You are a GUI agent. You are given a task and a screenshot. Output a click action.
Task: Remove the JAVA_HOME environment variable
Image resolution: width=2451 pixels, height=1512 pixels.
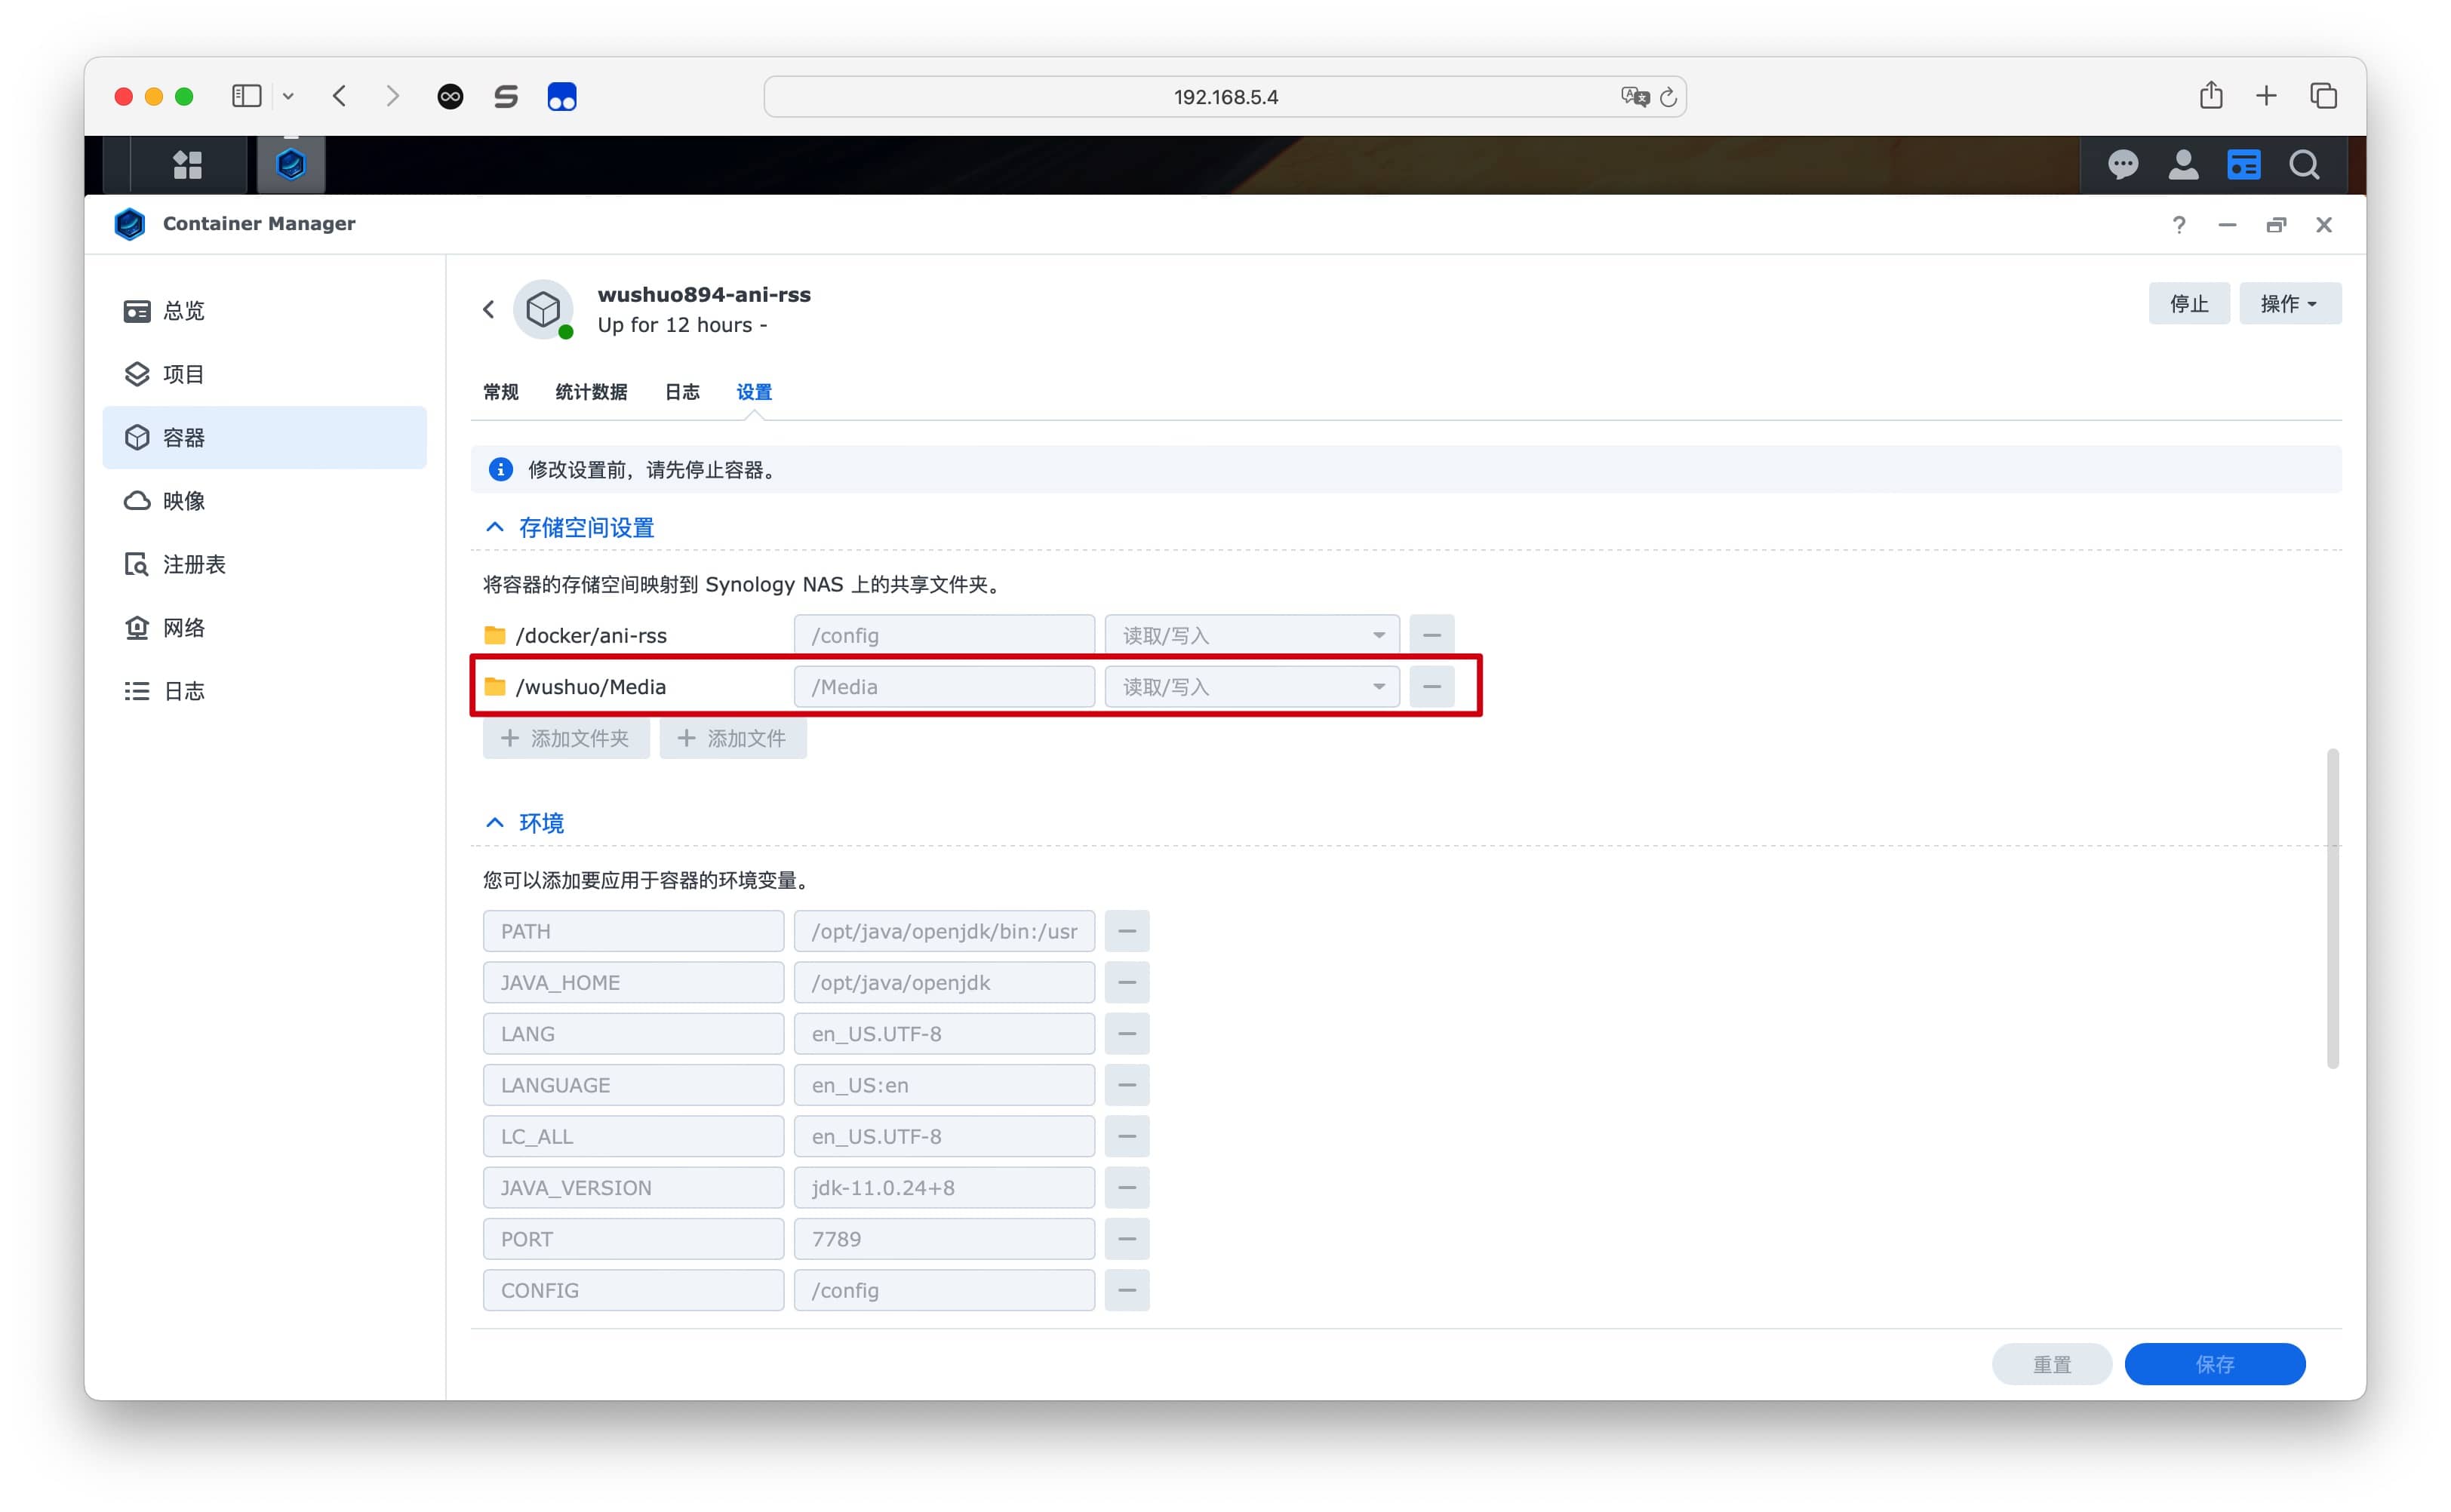click(1126, 982)
